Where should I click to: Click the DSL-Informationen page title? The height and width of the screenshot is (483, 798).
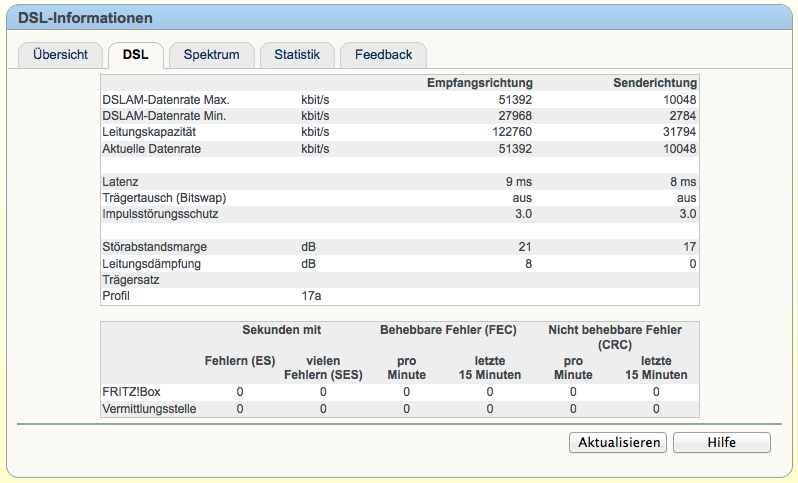pos(86,18)
